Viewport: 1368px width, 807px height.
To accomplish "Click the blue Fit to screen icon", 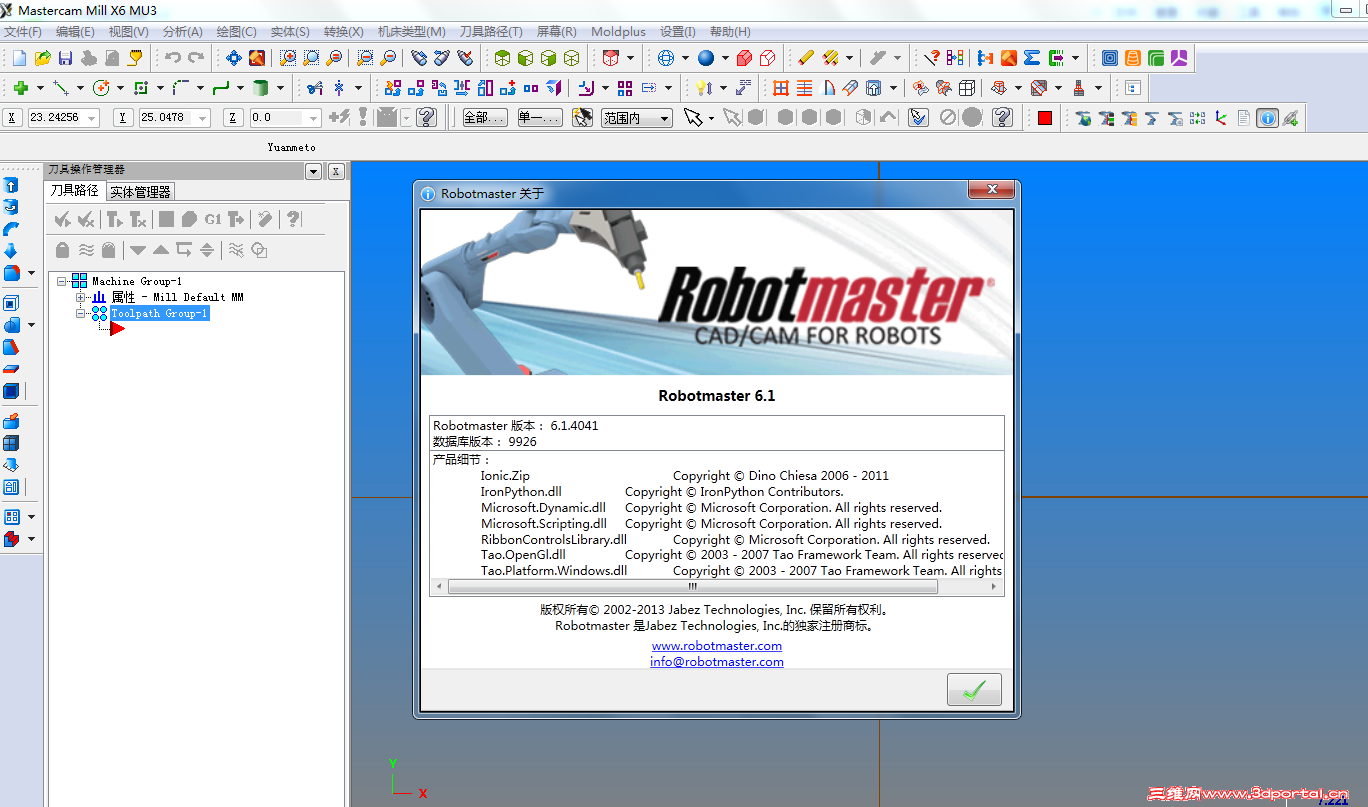I will point(234,58).
